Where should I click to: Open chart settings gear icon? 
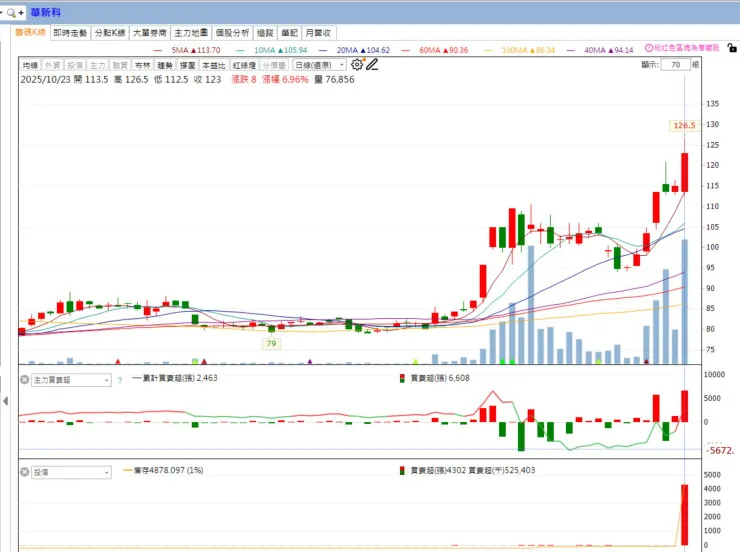click(357, 65)
